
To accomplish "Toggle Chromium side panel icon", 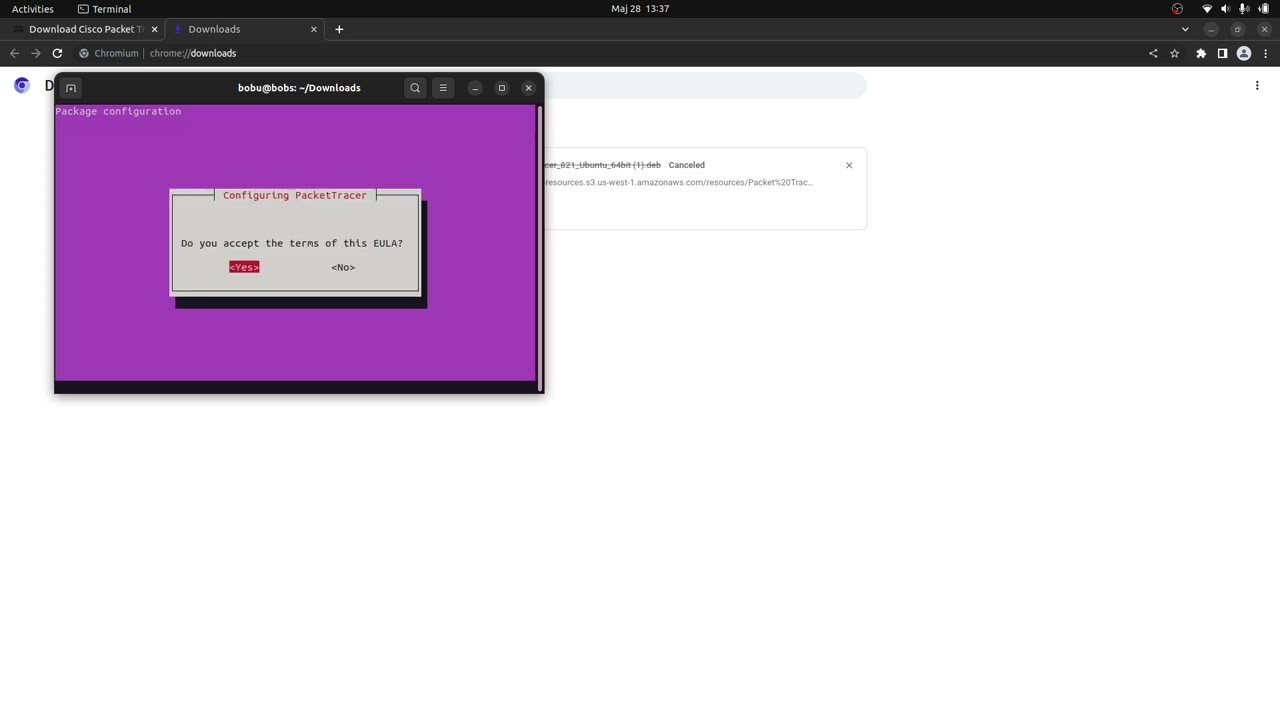I will coord(1222,53).
